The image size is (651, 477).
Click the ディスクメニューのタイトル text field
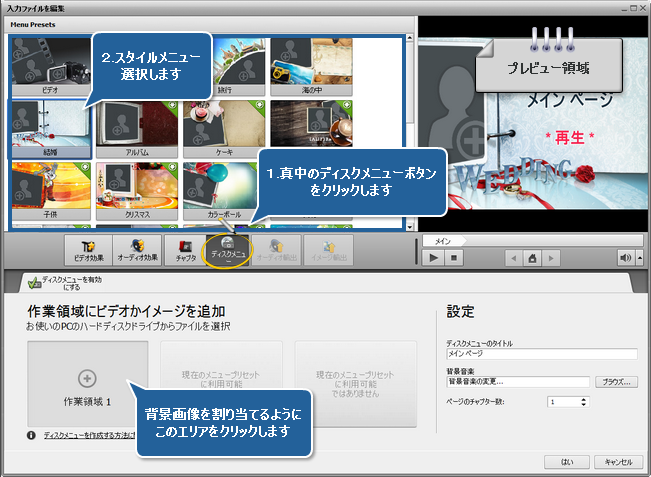tap(541, 353)
